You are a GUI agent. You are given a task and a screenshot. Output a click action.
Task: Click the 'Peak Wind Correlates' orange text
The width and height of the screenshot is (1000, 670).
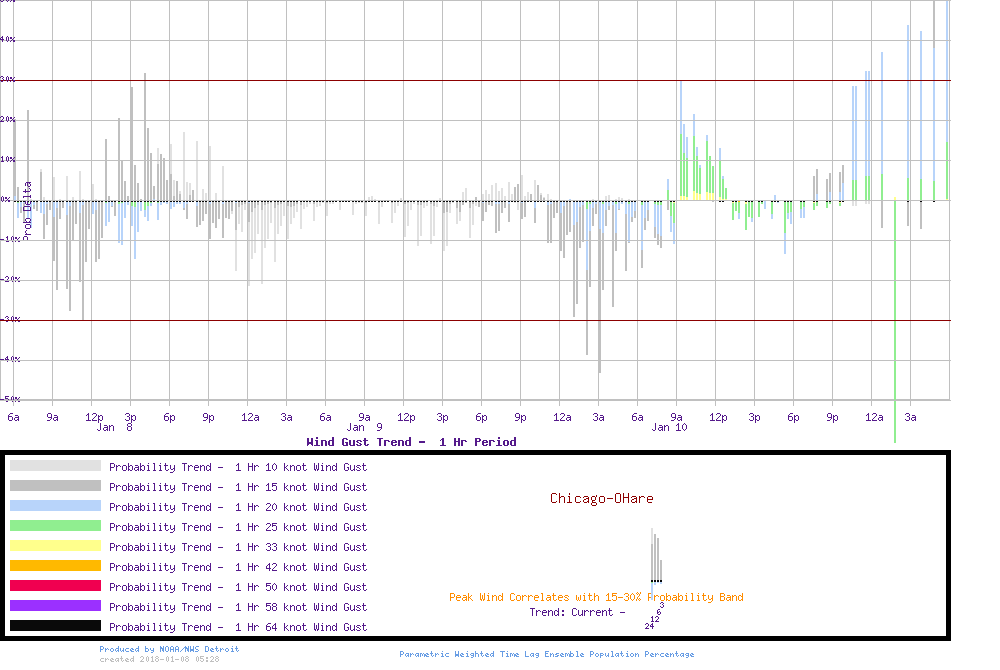[x=596, y=597]
